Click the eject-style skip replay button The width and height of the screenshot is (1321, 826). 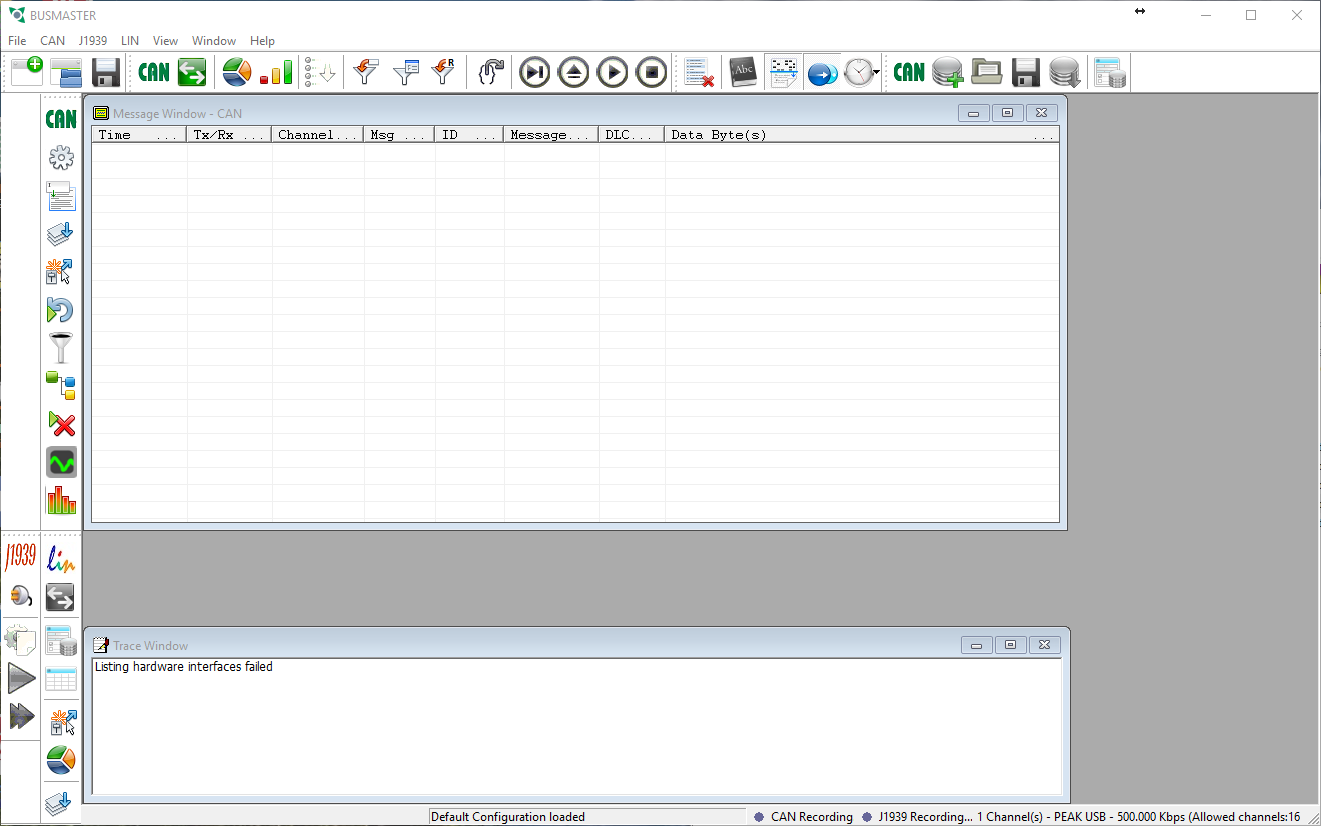coord(574,72)
